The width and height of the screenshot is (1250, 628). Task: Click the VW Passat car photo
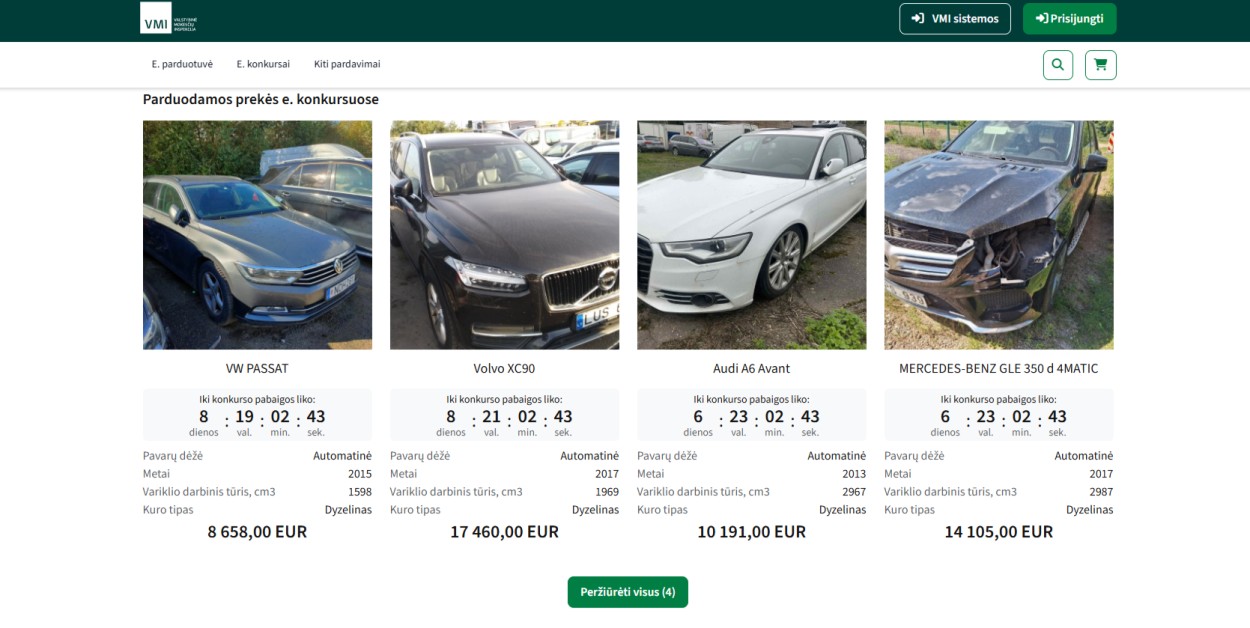click(257, 235)
